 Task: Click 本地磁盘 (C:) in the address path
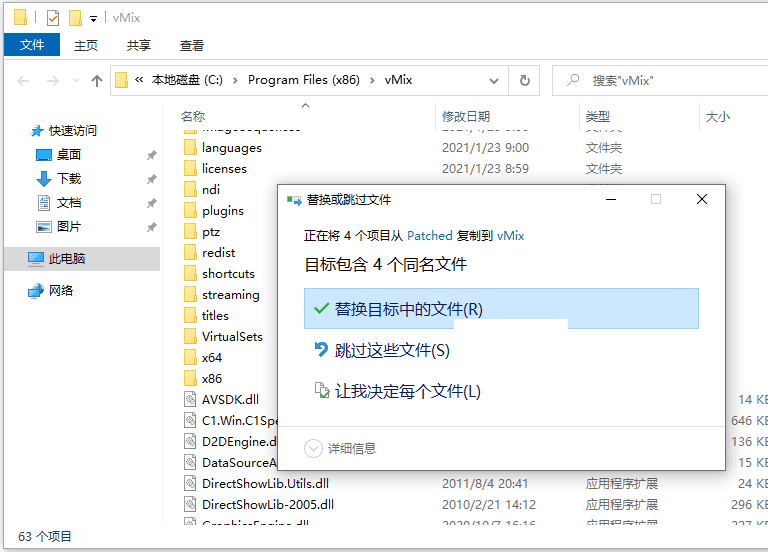(x=187, y=80)
